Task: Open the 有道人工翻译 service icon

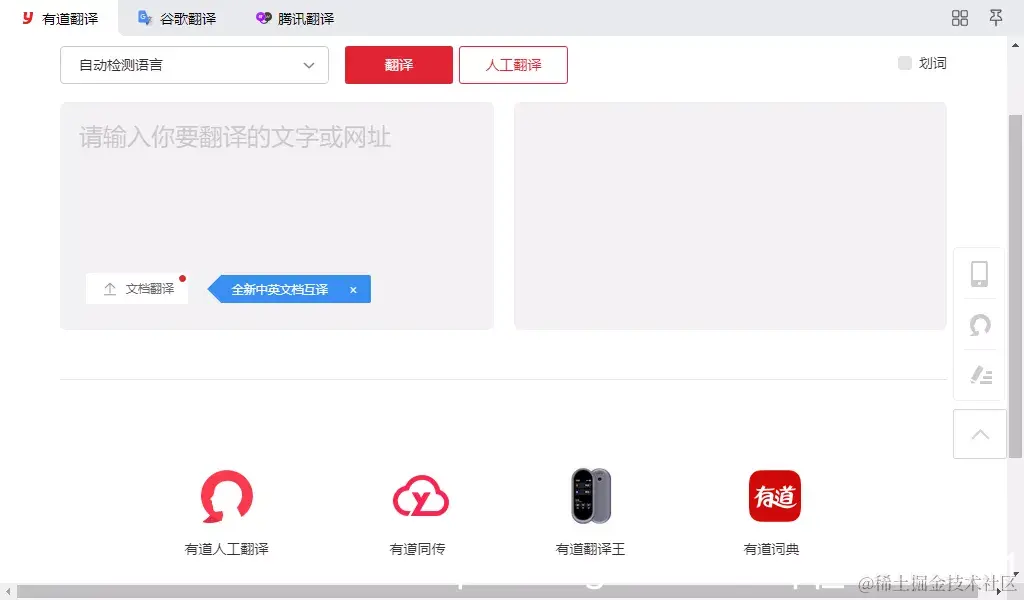Action: [226, 498]
